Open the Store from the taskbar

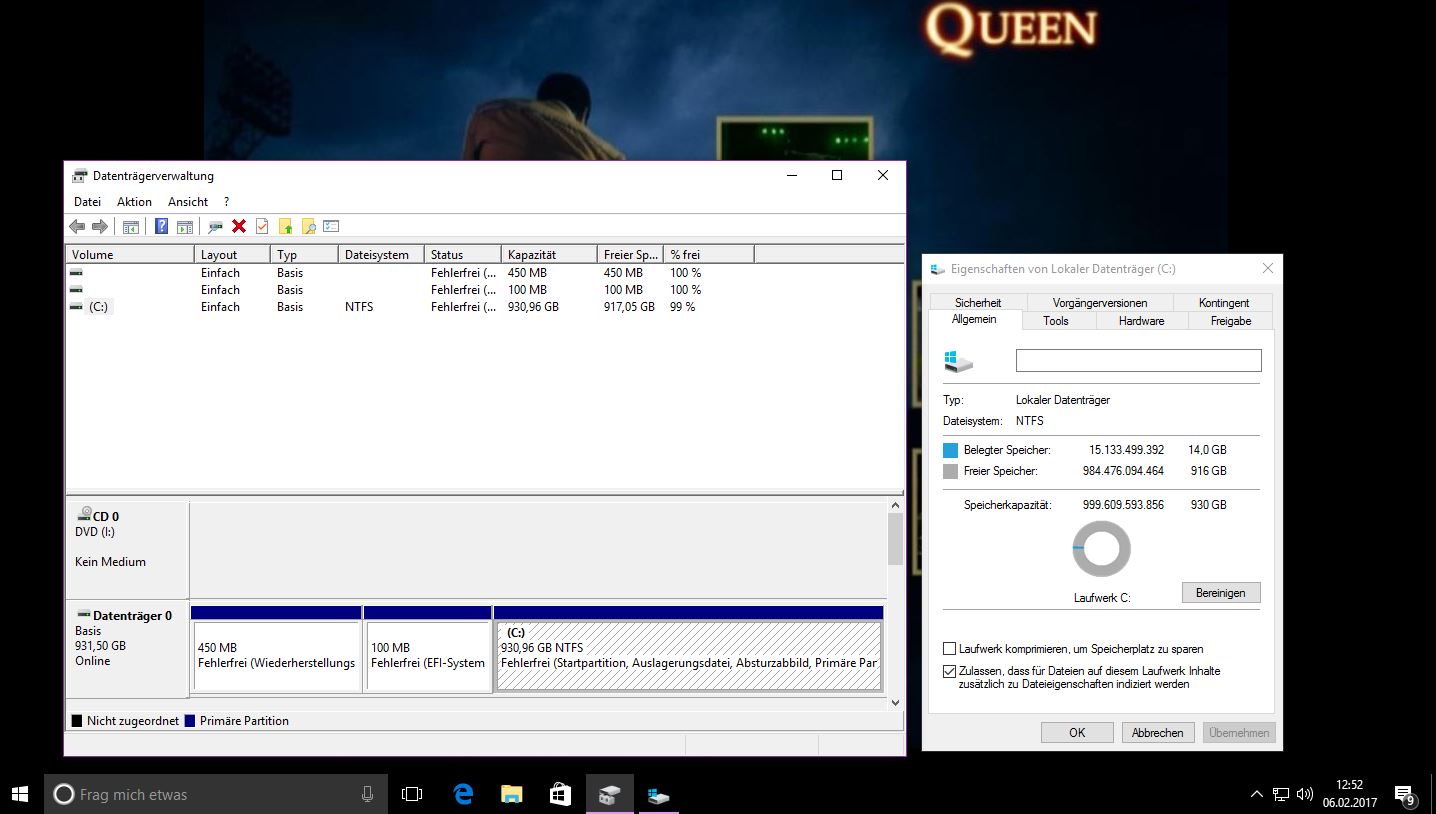click(x=560, y=794)
